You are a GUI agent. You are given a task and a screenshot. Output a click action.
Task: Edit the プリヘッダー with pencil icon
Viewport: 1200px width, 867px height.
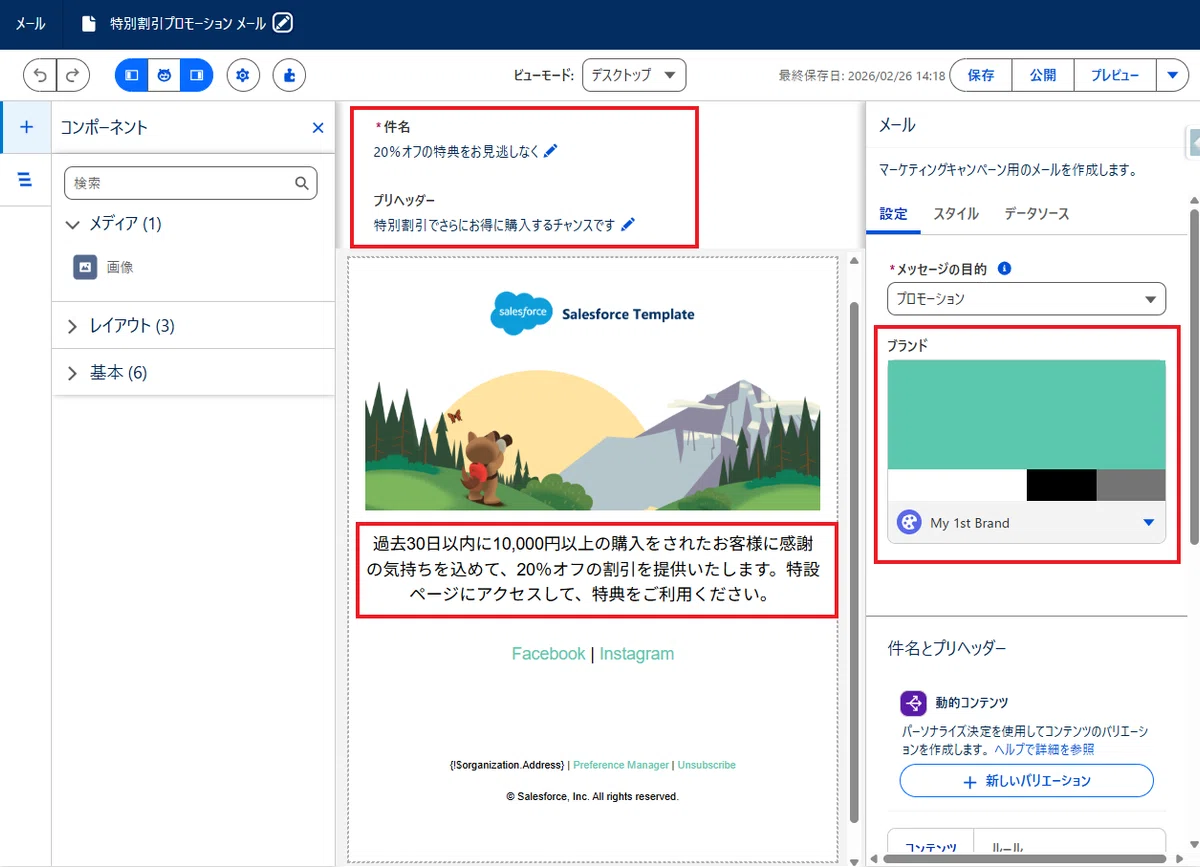(627, 225)
